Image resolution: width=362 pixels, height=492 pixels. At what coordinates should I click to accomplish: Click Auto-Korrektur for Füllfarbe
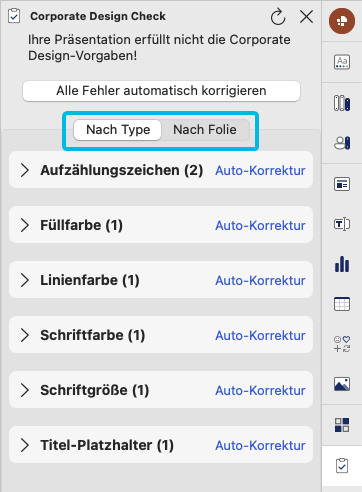click(x=260, y=226)
